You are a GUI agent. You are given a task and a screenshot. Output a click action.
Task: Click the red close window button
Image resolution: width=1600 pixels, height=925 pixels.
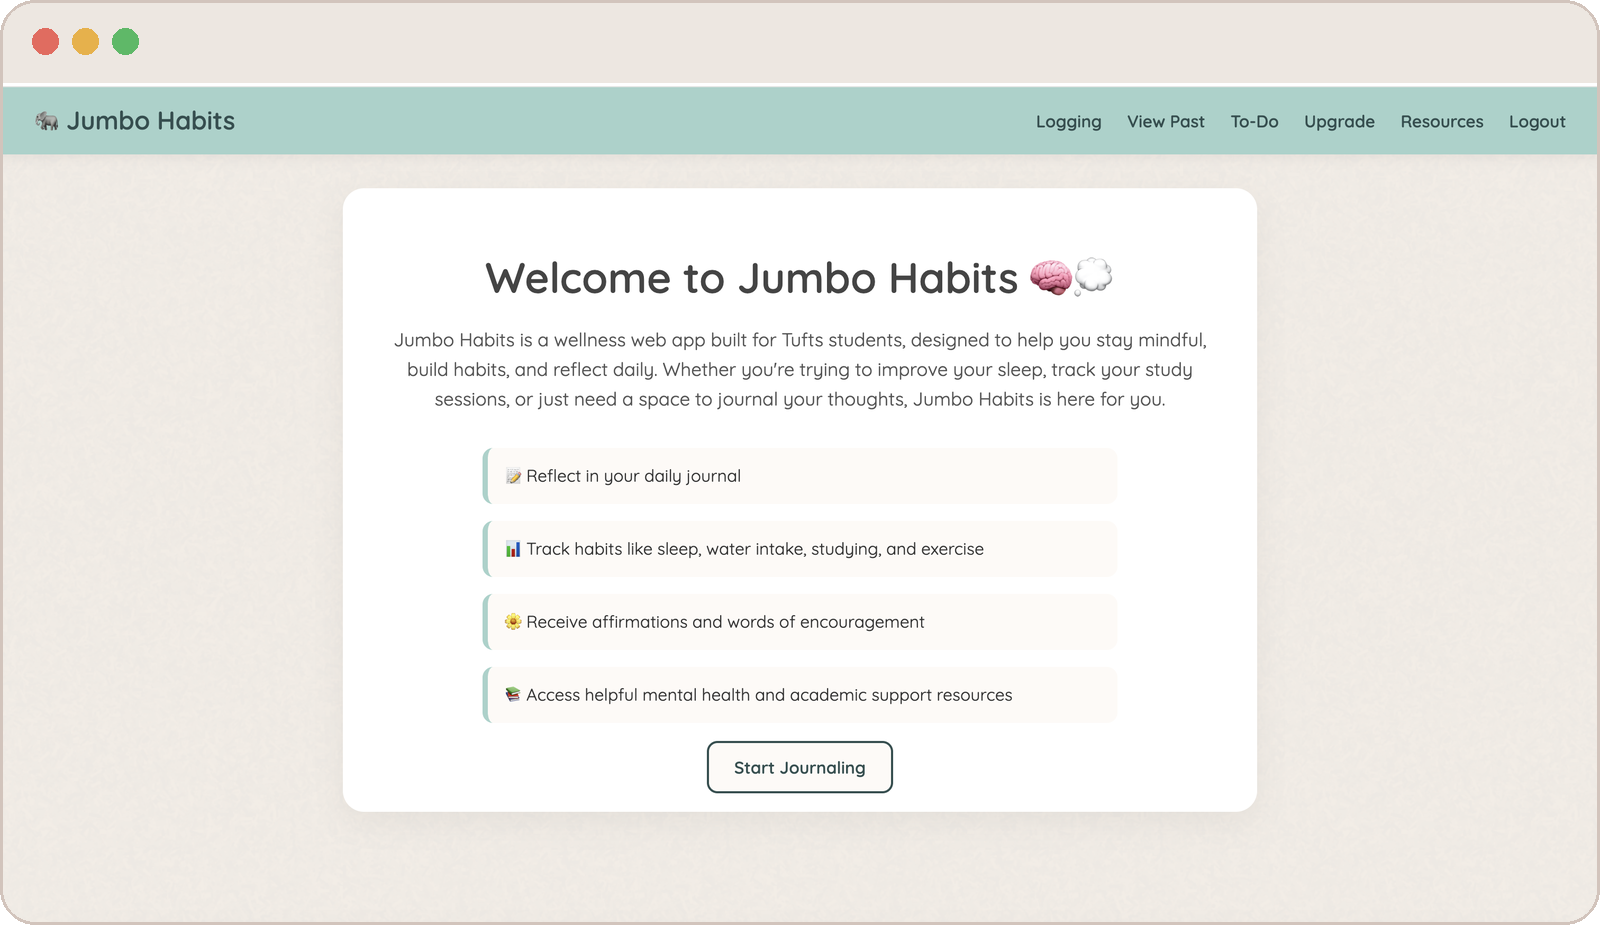pos(45,42)
